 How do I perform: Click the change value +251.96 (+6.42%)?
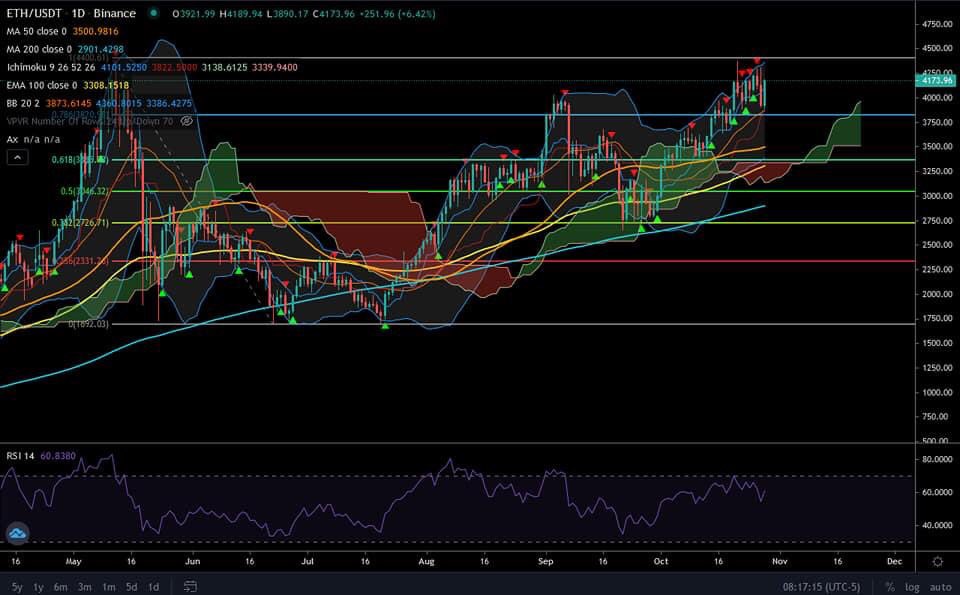(x=397, y=13)
